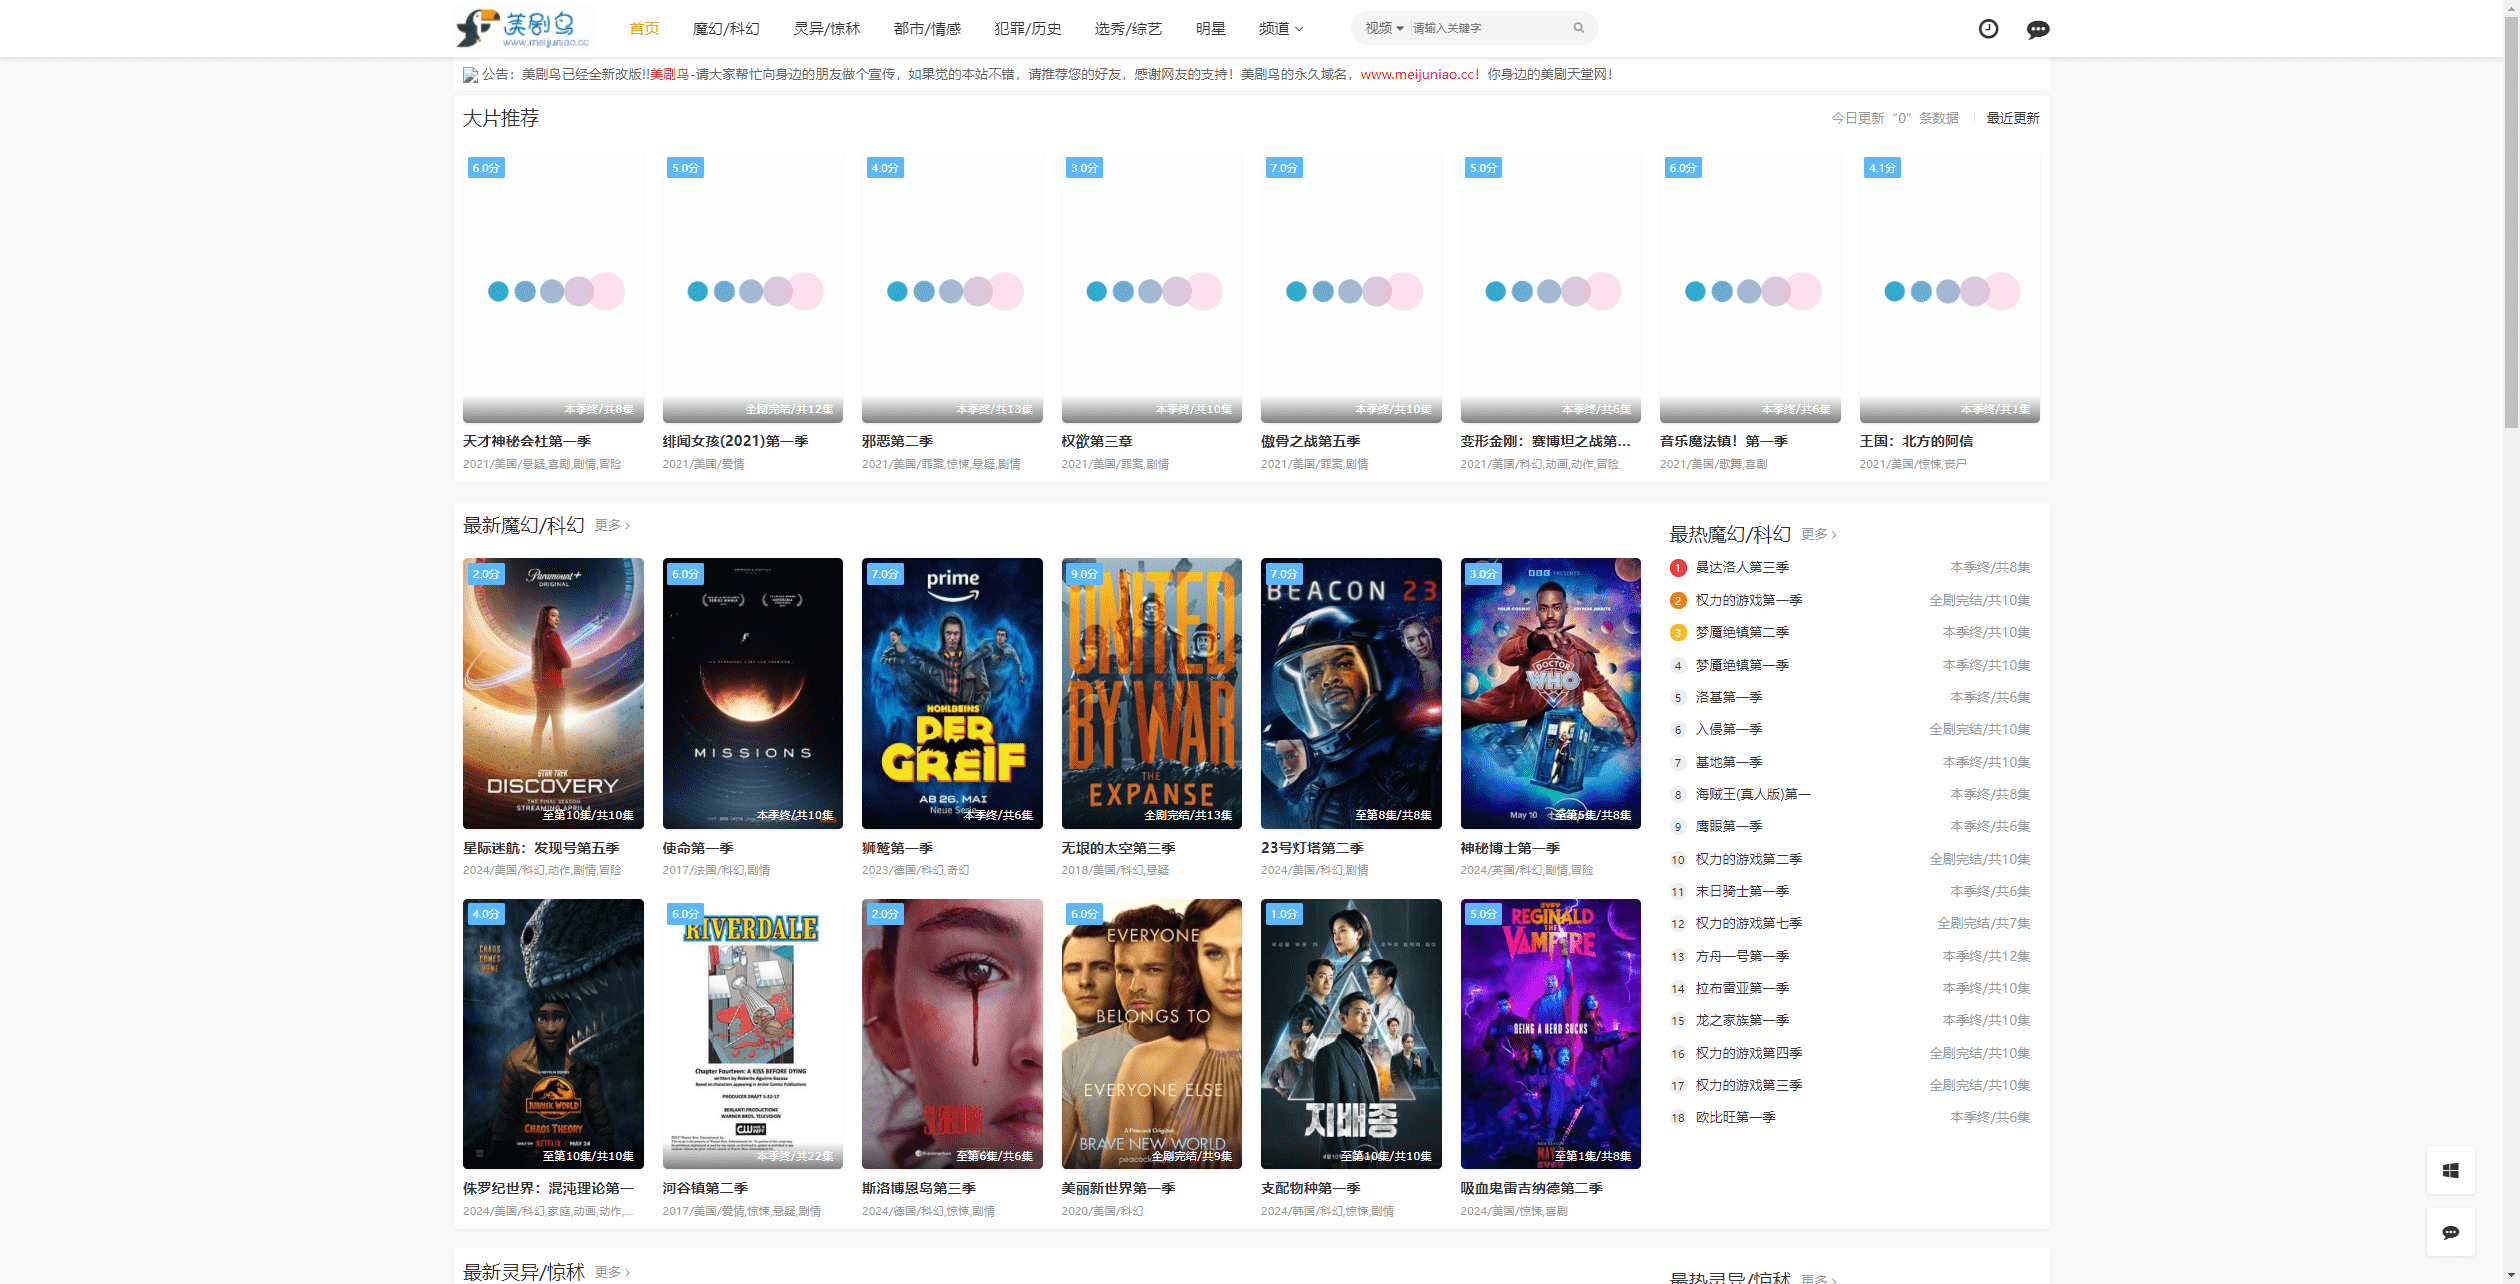
Task: Expand the 视频 search type dropdown
Action: pos(1384,28)
